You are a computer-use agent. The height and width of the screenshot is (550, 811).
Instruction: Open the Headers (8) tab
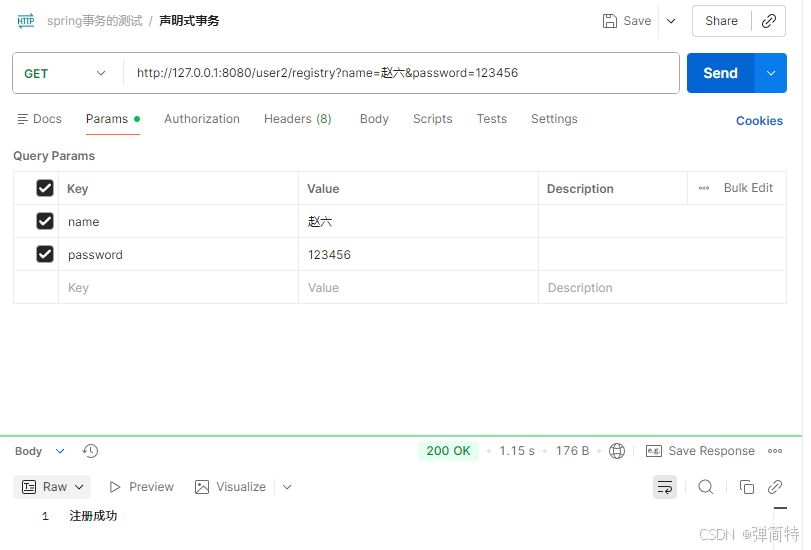pyautogui.click(x=297, y=119)
